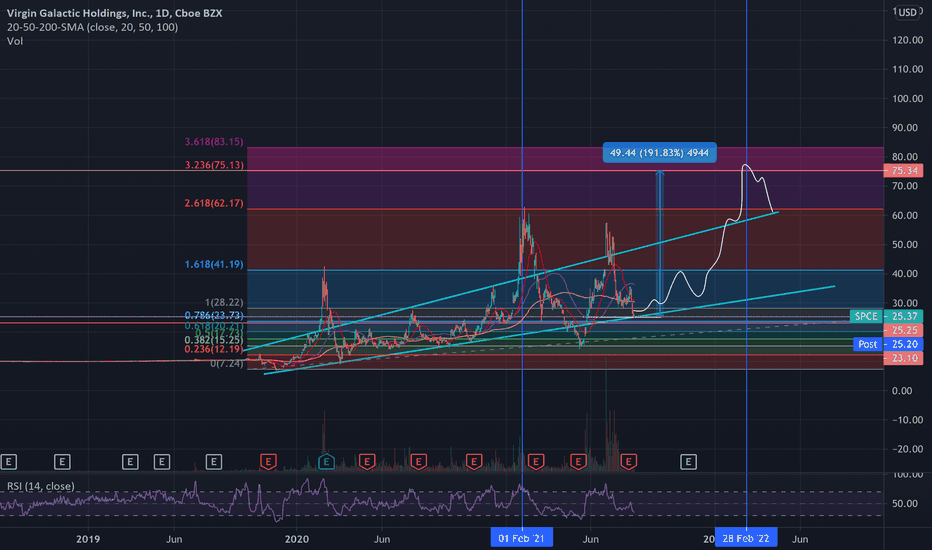Screen dimensions: 932x550
Task: Click the Virgin Galactic Holdings chart title
Action: click(x=115, y=13)
